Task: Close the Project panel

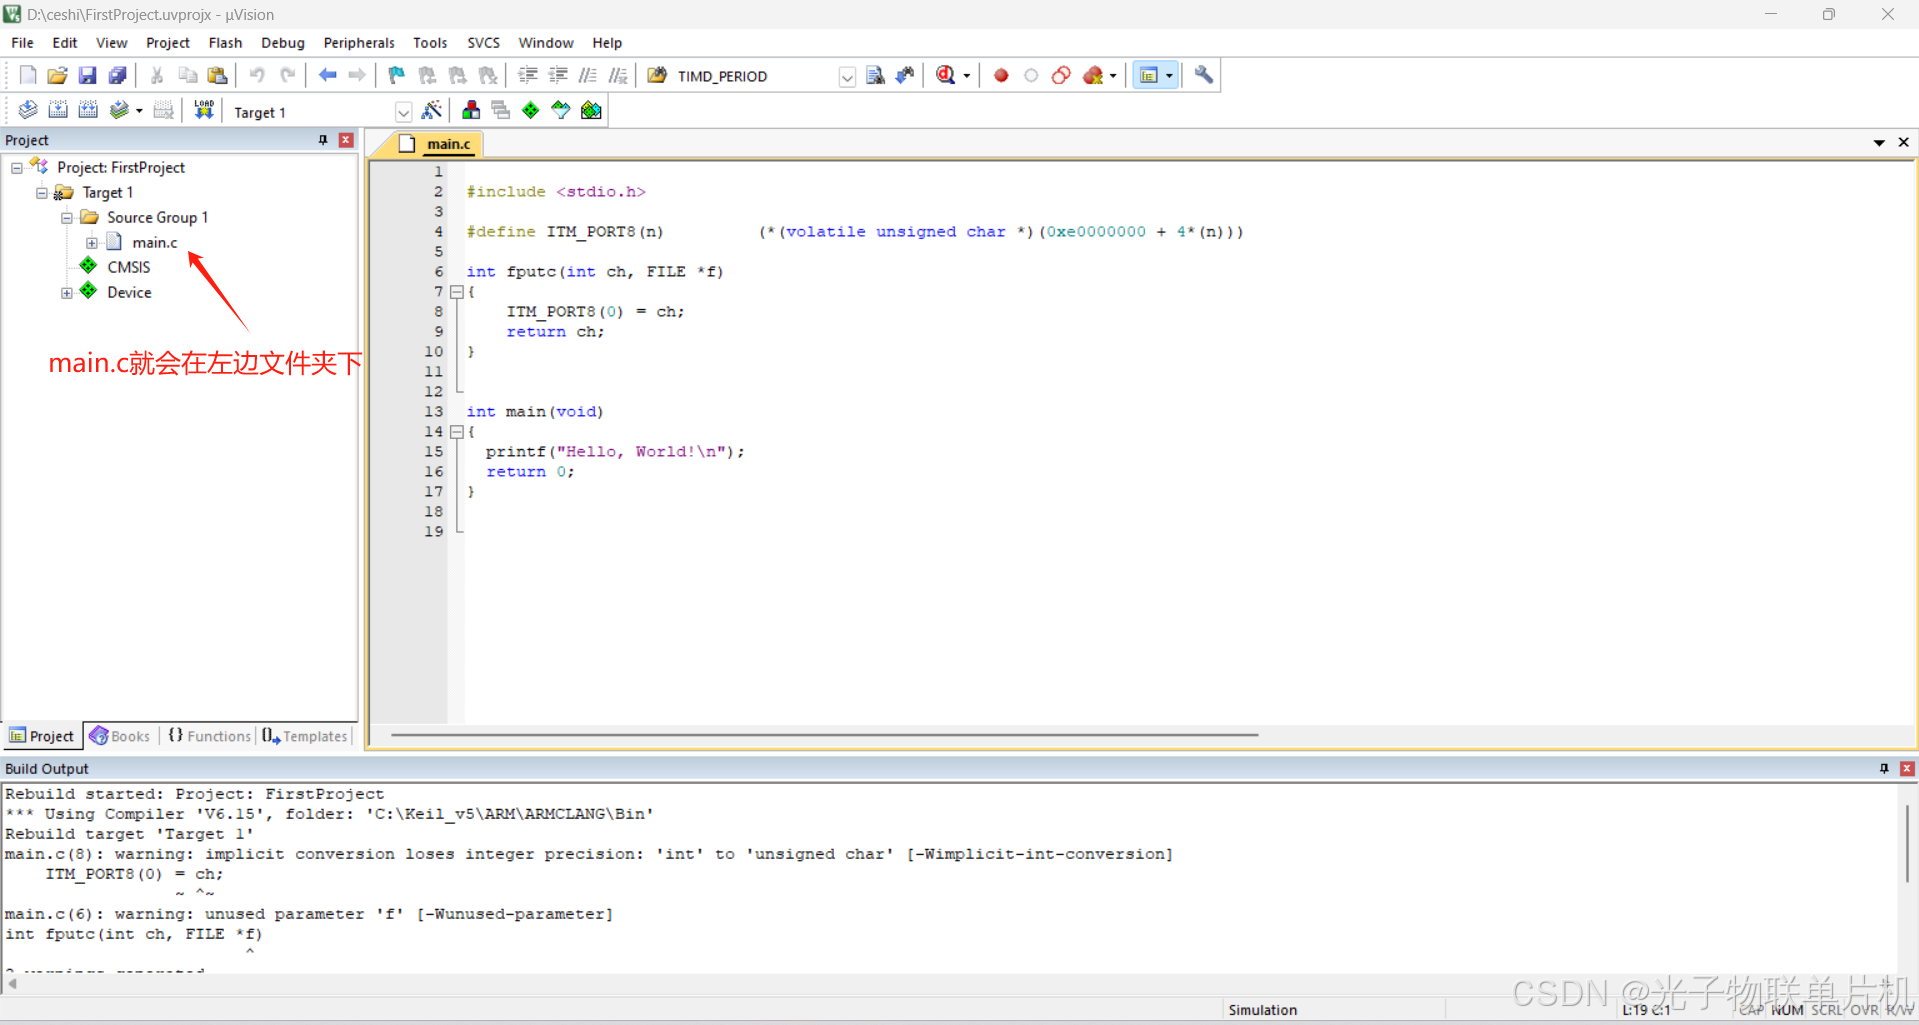Action: pos(346,140)
